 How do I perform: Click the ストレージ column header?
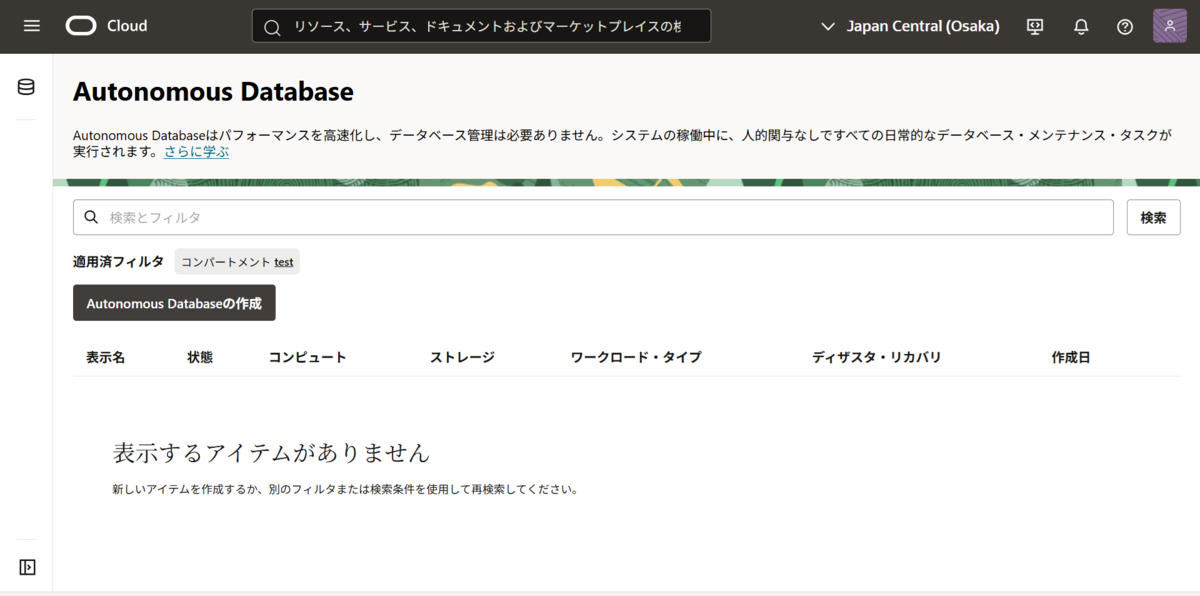(462, 357)
